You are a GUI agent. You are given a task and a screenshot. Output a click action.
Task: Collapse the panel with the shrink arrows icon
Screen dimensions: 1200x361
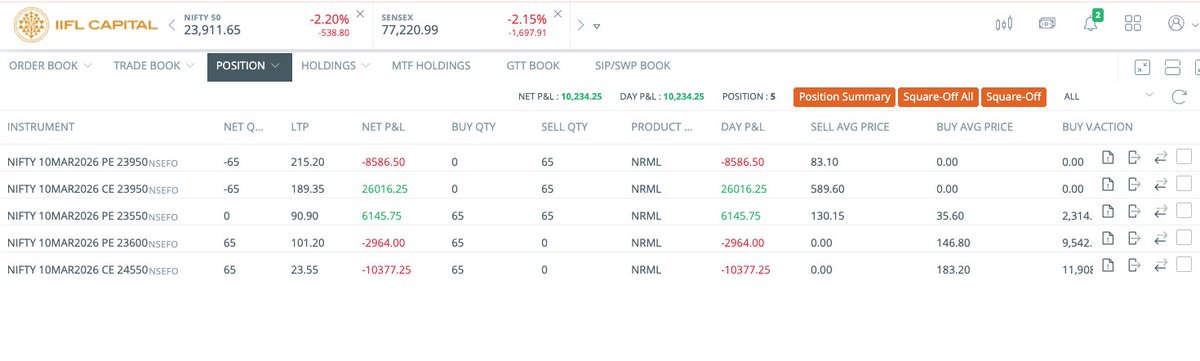[1143, 67]
